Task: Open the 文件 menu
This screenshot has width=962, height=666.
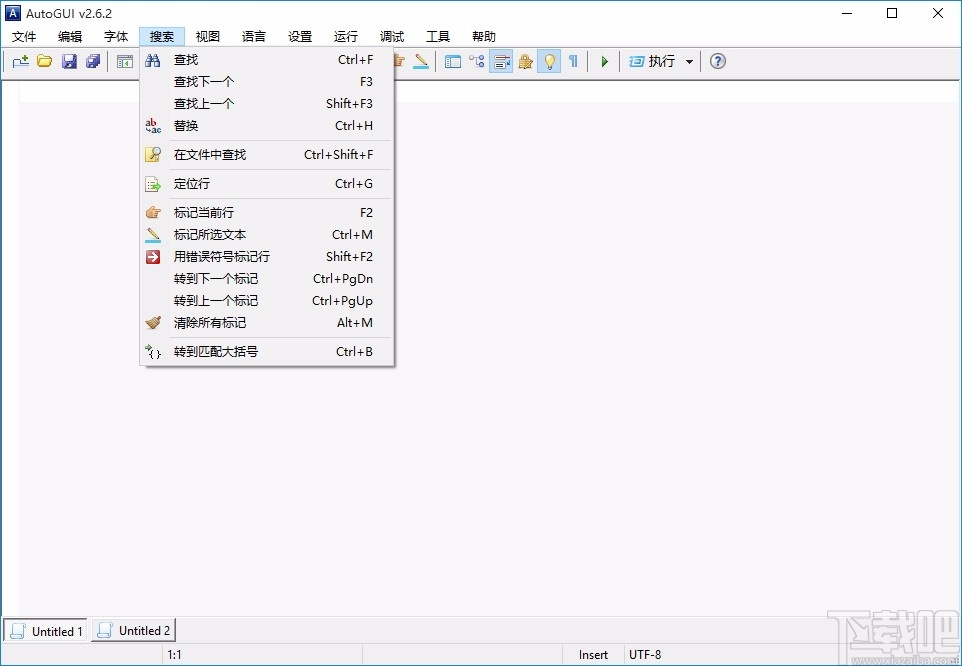Action: click(x=25, y=36)
